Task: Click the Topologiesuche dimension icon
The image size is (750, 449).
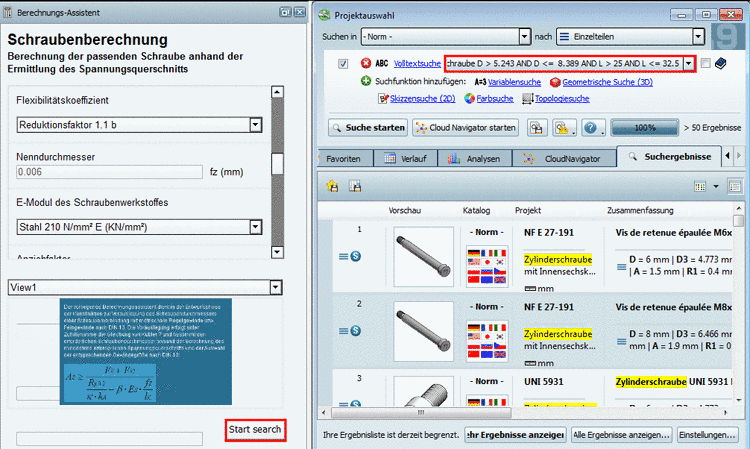Action: pos(528,99)
